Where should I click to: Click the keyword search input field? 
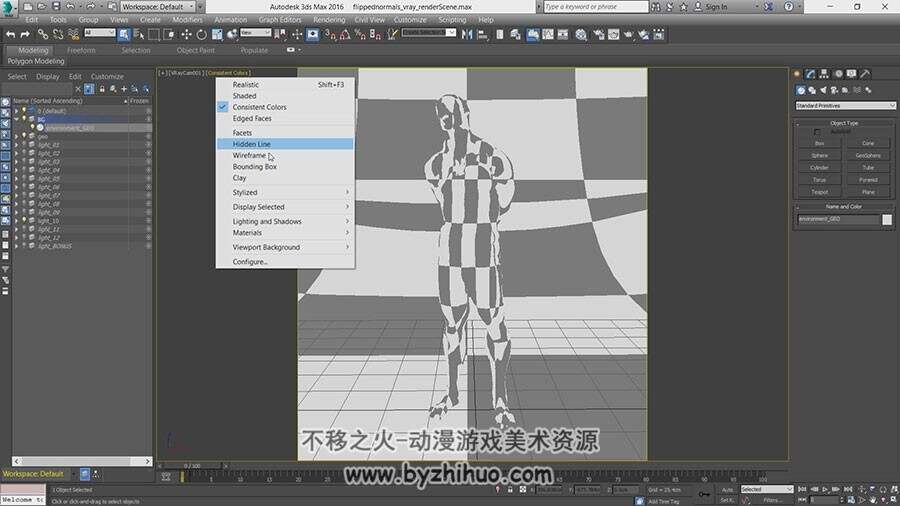click(x=595, y=6)
